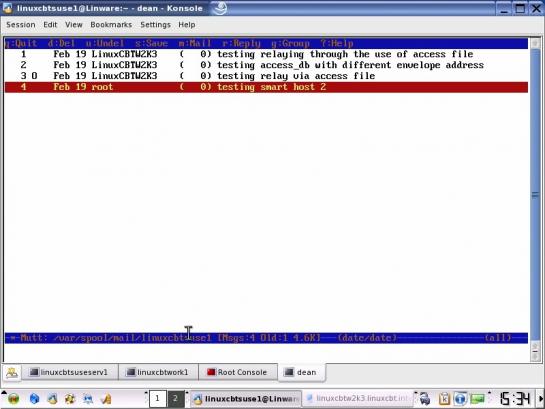Viewport: 545px width, 409px height.
Task: Open the KDE start menu icon
Action: [x=13, y=399]
